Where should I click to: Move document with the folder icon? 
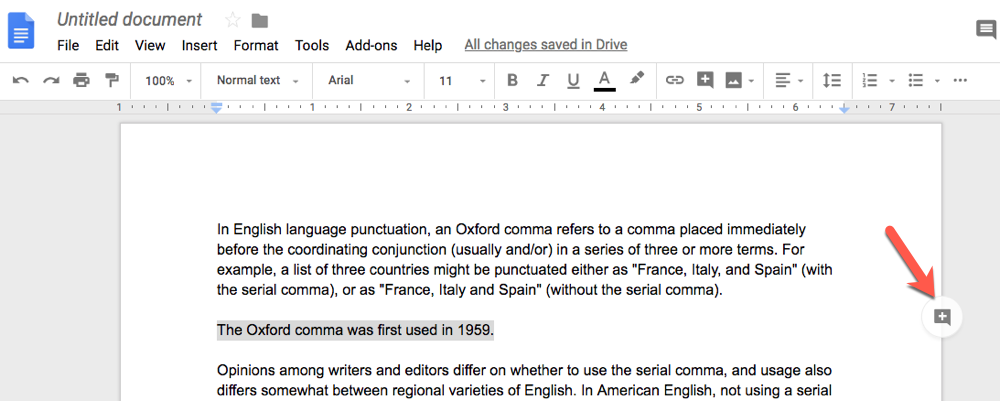click(260, 20)
